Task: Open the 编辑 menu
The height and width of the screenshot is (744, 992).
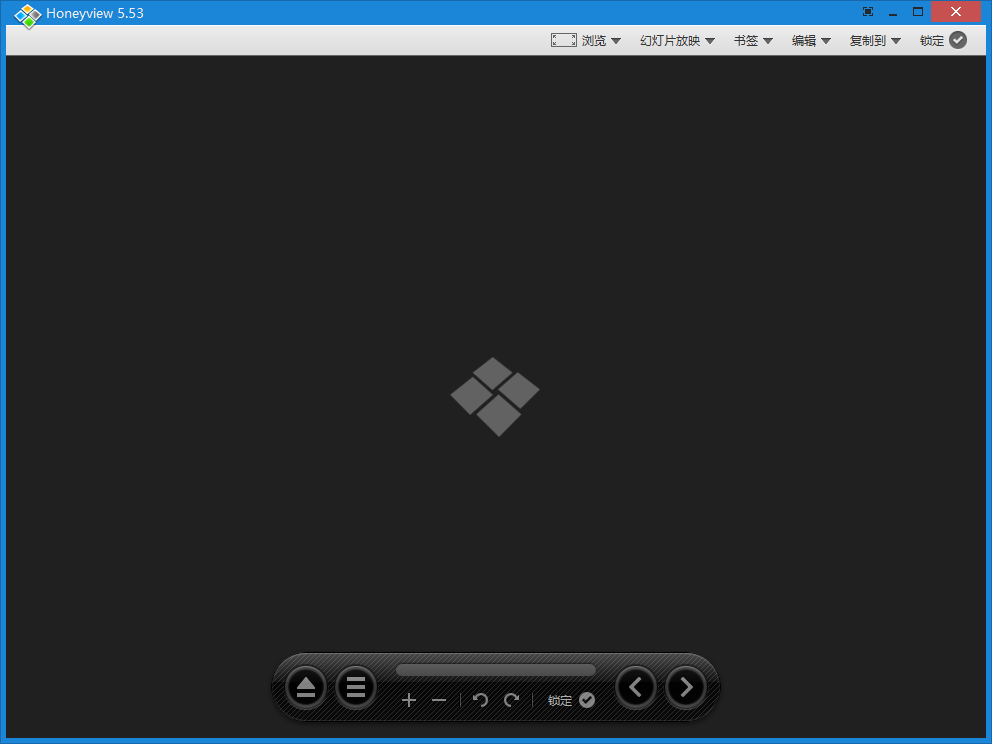Action: 811,40
